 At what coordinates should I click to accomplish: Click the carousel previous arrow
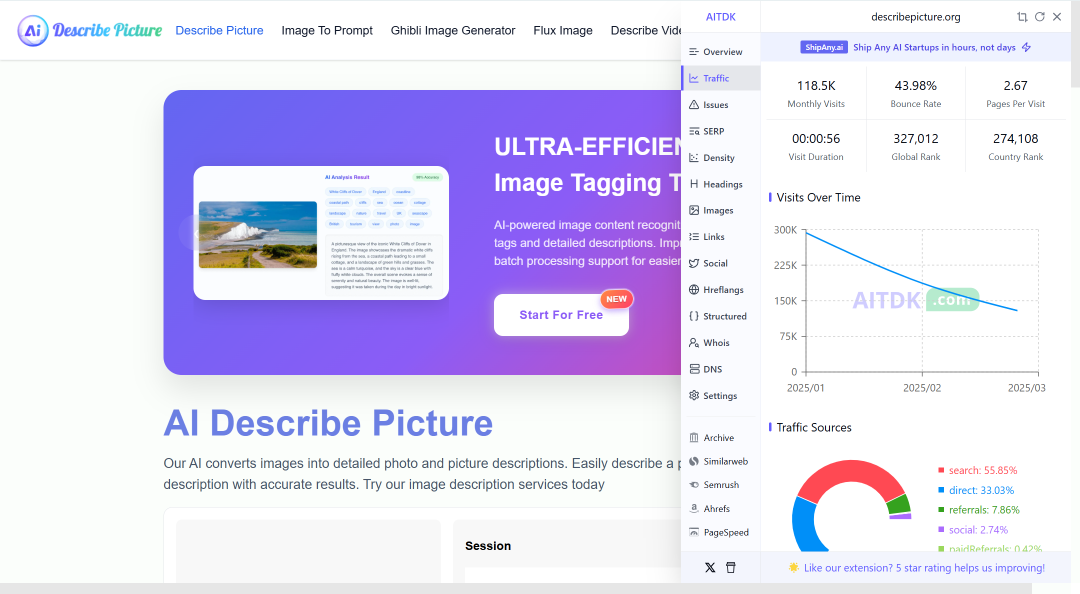[x=196, y=233]
